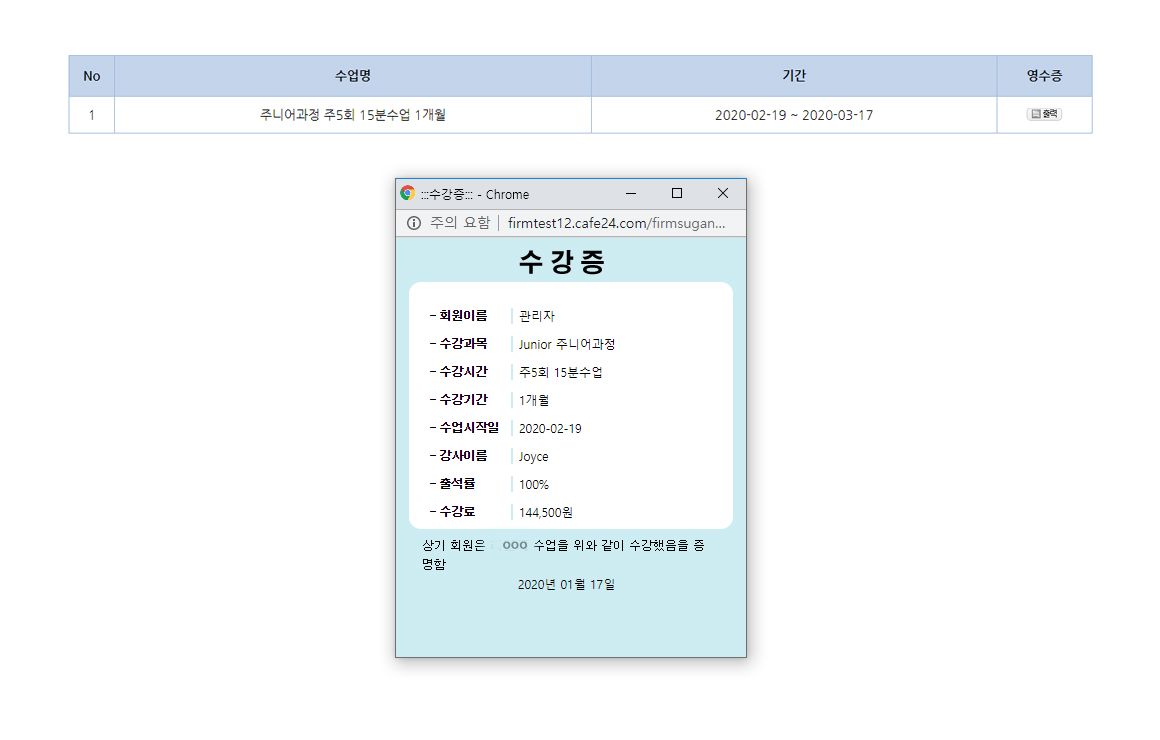Click the 수강증 heading in popup

coord(562,262)
